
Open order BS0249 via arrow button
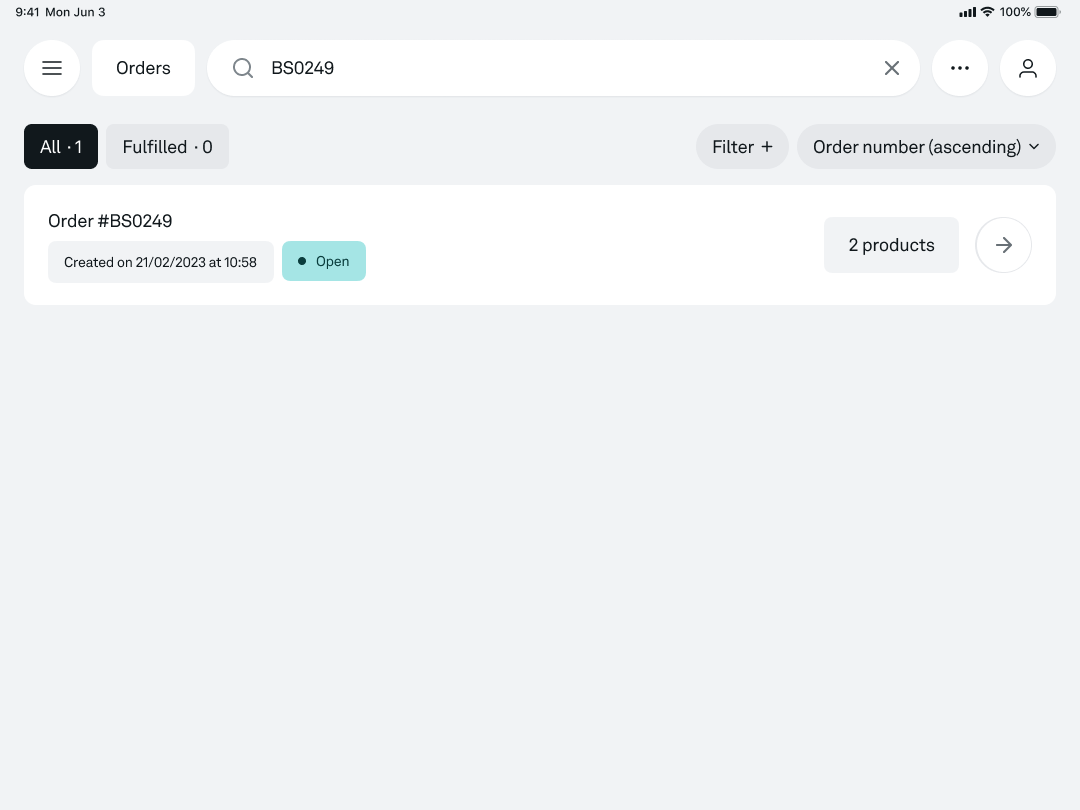coord(1004,245)
